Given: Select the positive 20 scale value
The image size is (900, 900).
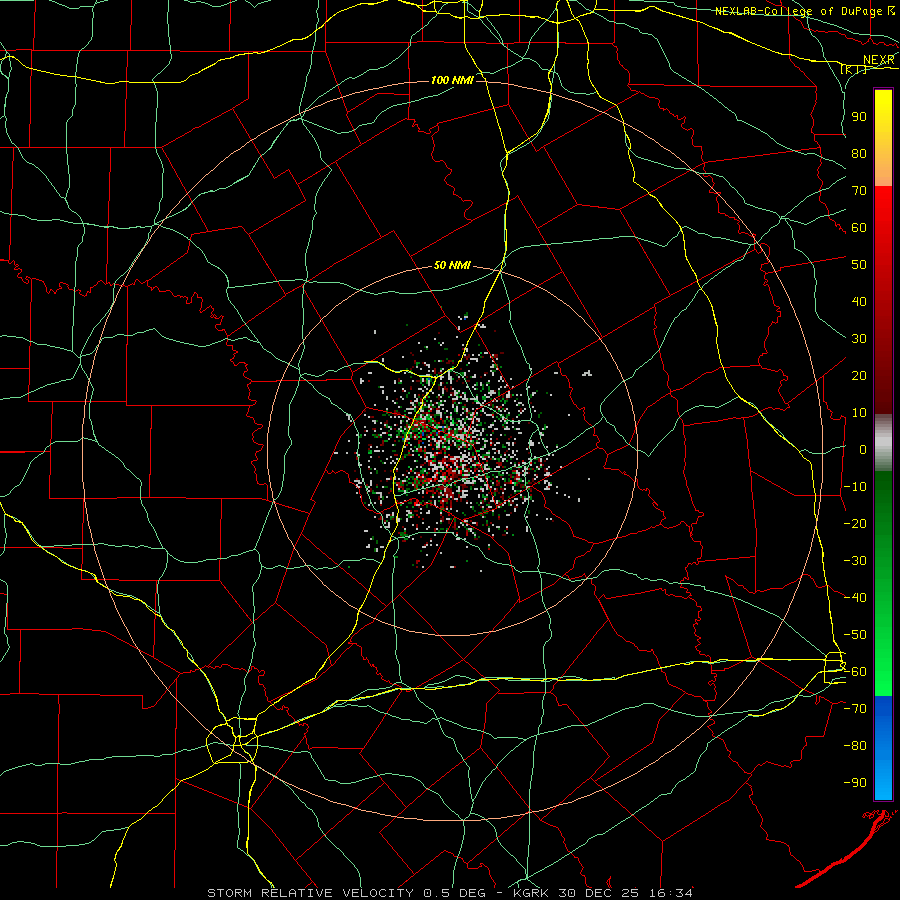Looking at the screenshot, I should (x=859, y=375).
